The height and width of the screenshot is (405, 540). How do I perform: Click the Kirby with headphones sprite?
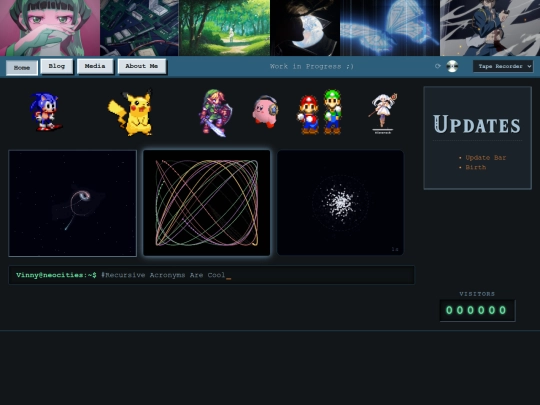pos(265,112)
